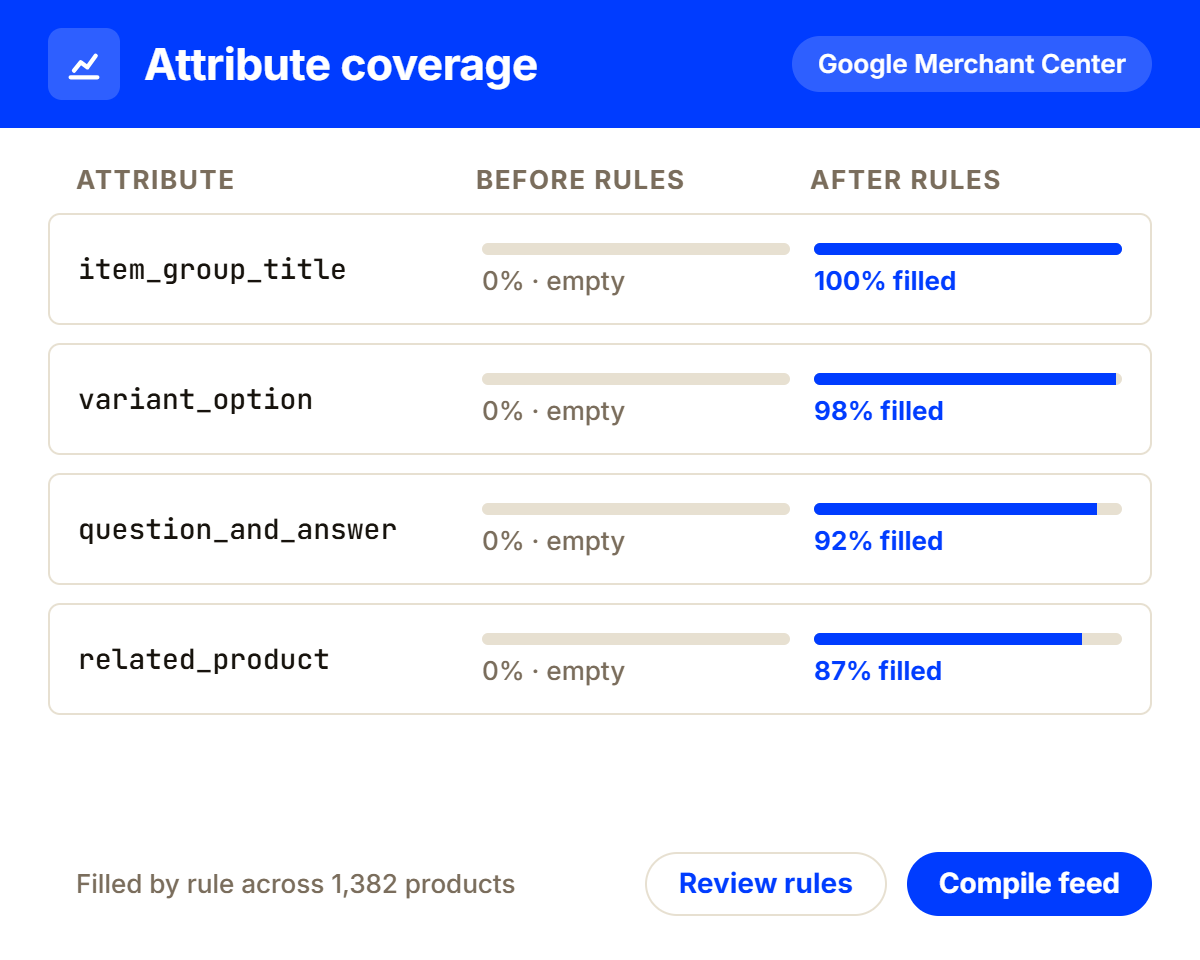Image resolution: width=1200 pixels, height=960 pixels.
Task: Click the chart icon beside Attribute coverage
Action: click(84, 64)
